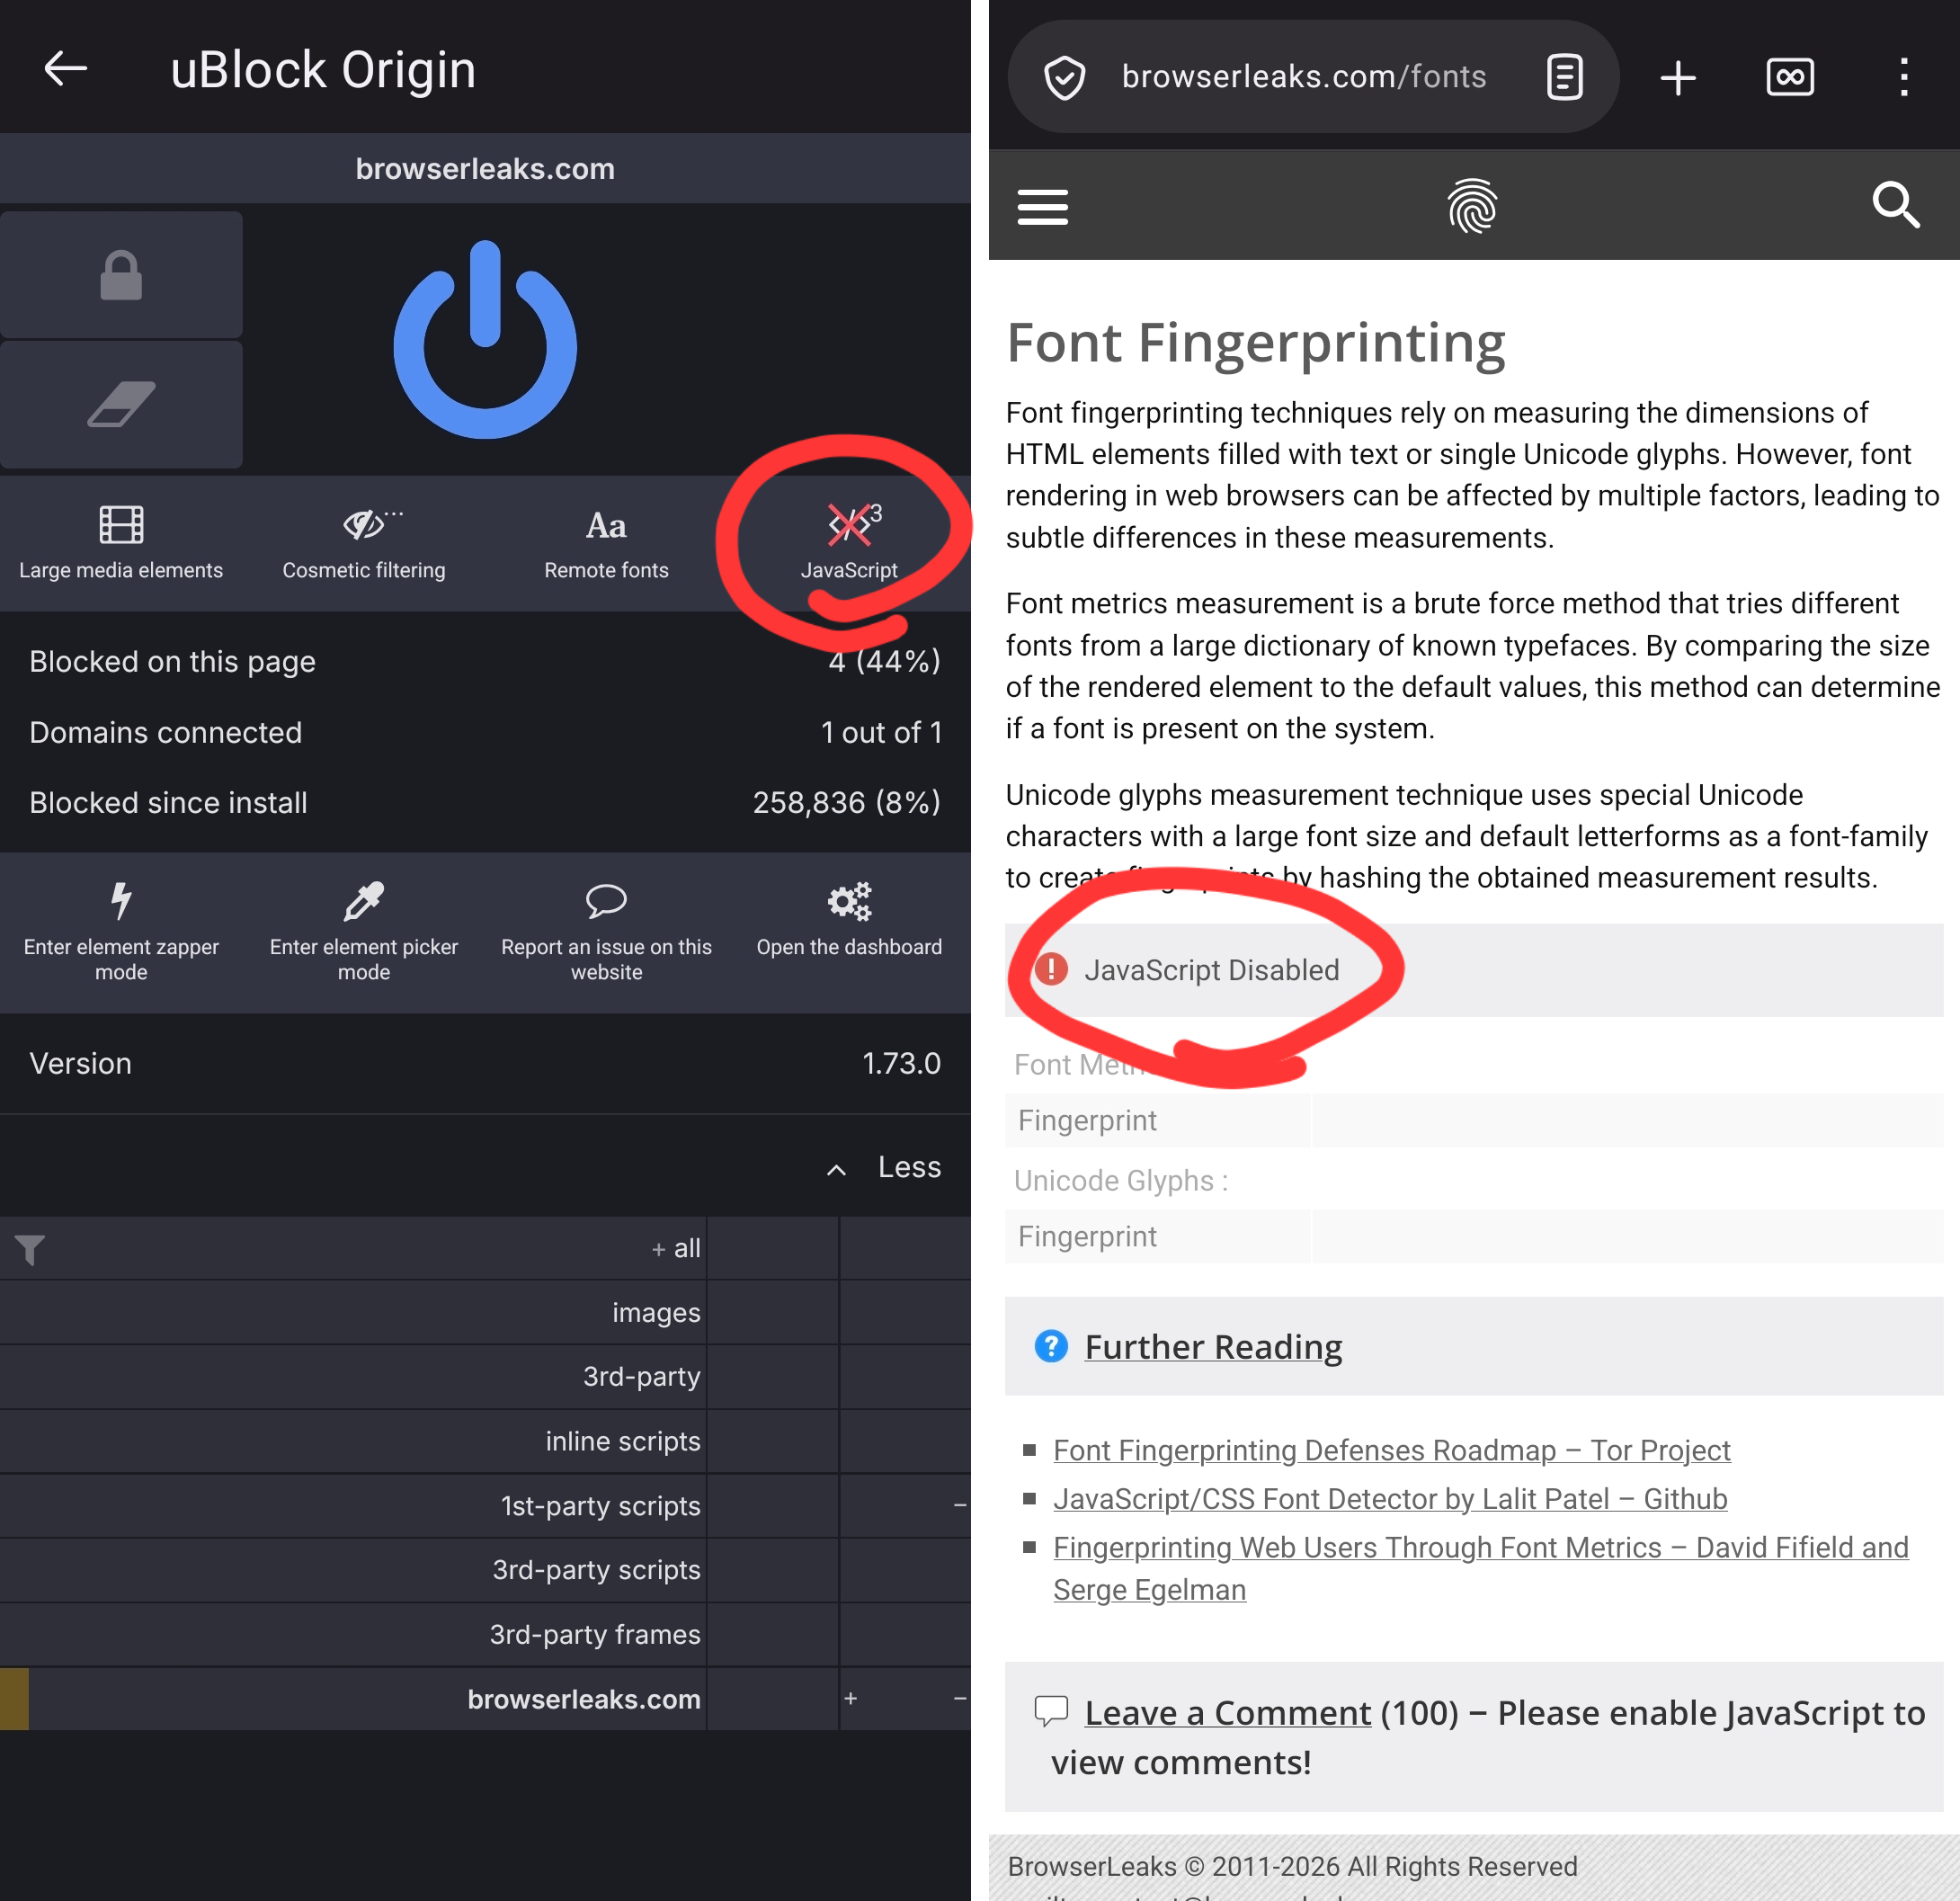Select the '3rd-party frames' firewall row
Viewport: 1960px width, 1901px height.
[485, 1635]
